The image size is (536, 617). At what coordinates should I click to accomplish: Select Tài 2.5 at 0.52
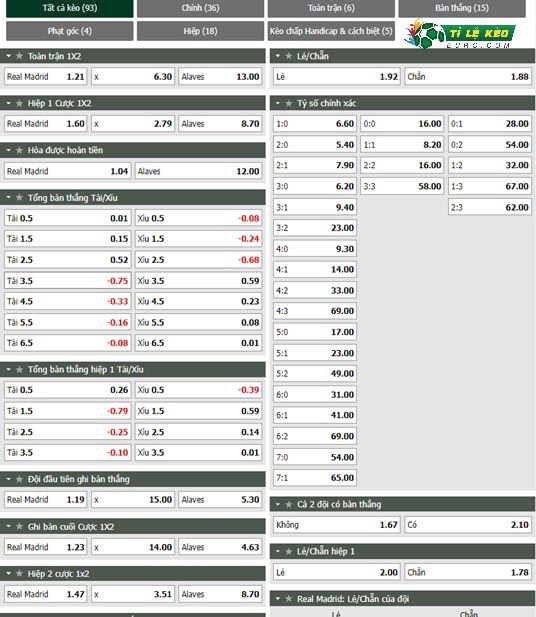coord(67,260)
